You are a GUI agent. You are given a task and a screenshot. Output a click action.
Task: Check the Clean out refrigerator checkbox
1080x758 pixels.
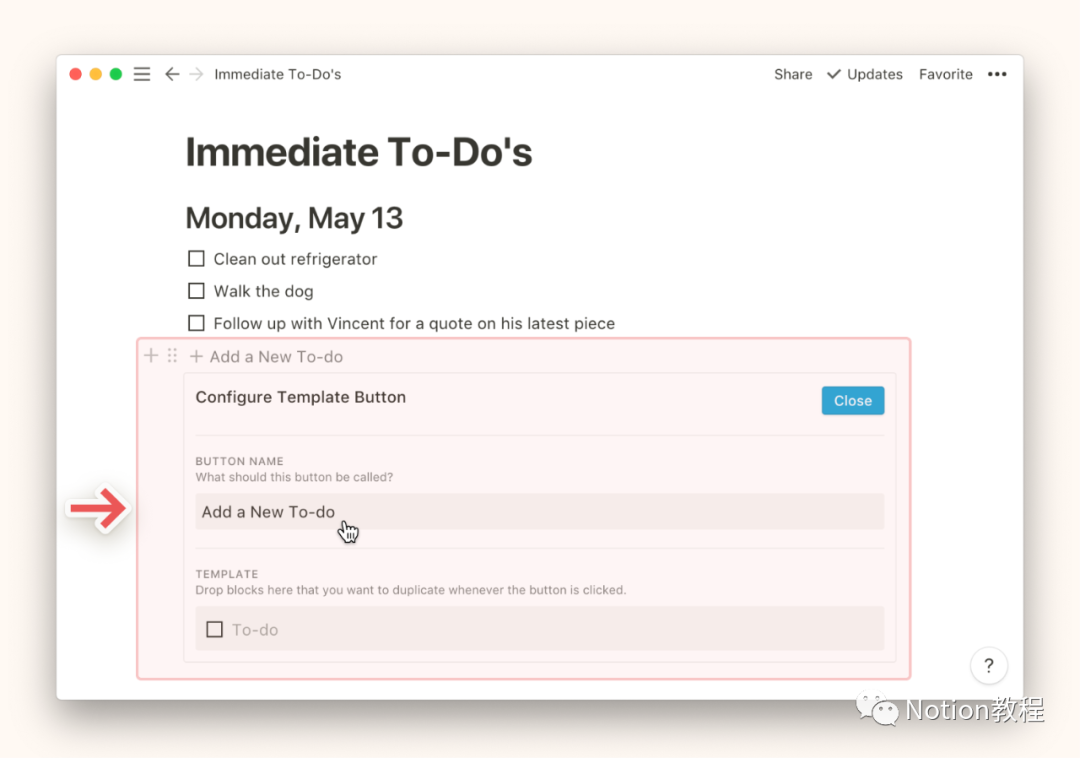click(196, 259)
